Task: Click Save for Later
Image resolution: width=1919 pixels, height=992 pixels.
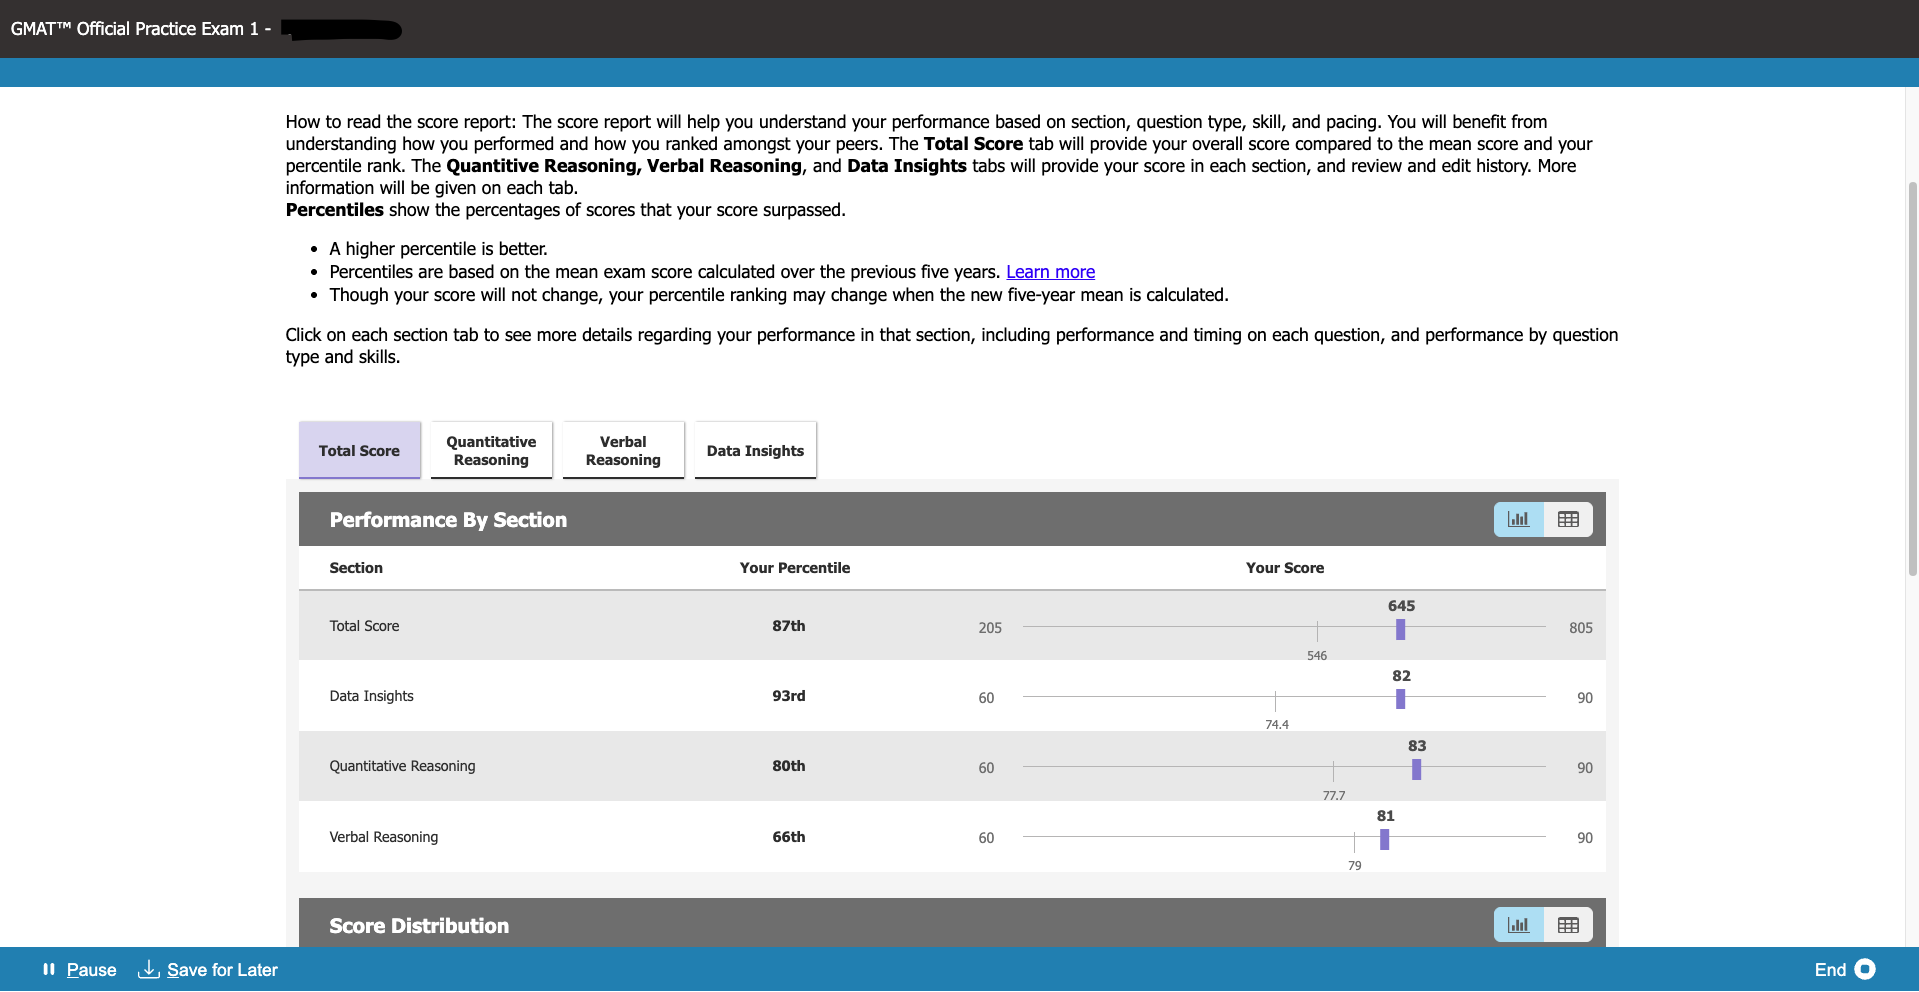Action: pyautogui.click(x=222, y=969)
